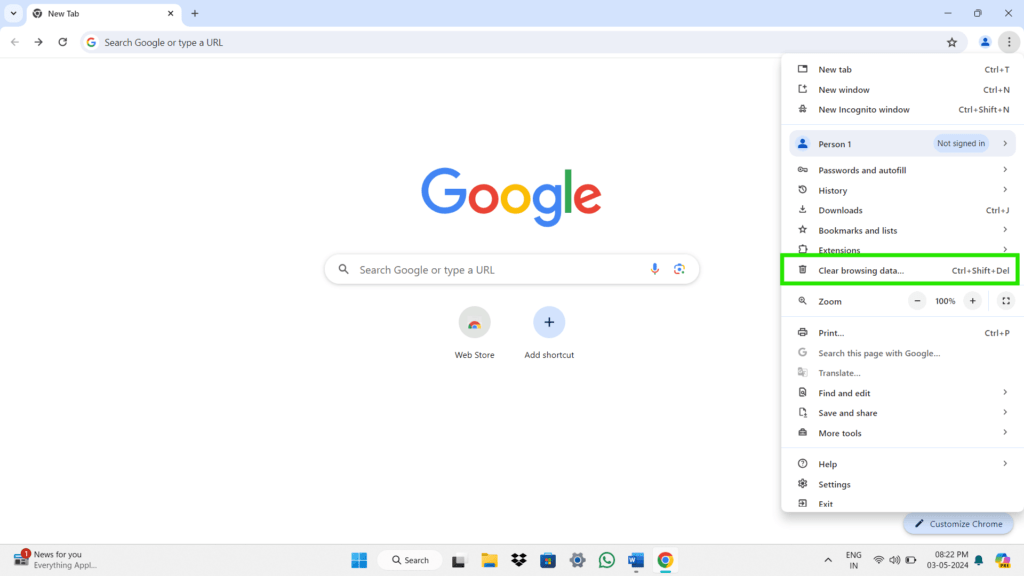Start voice search with the microphone icon
Image resolution: width=1024 pixels, height=576 pixels.
coord(654,269)
